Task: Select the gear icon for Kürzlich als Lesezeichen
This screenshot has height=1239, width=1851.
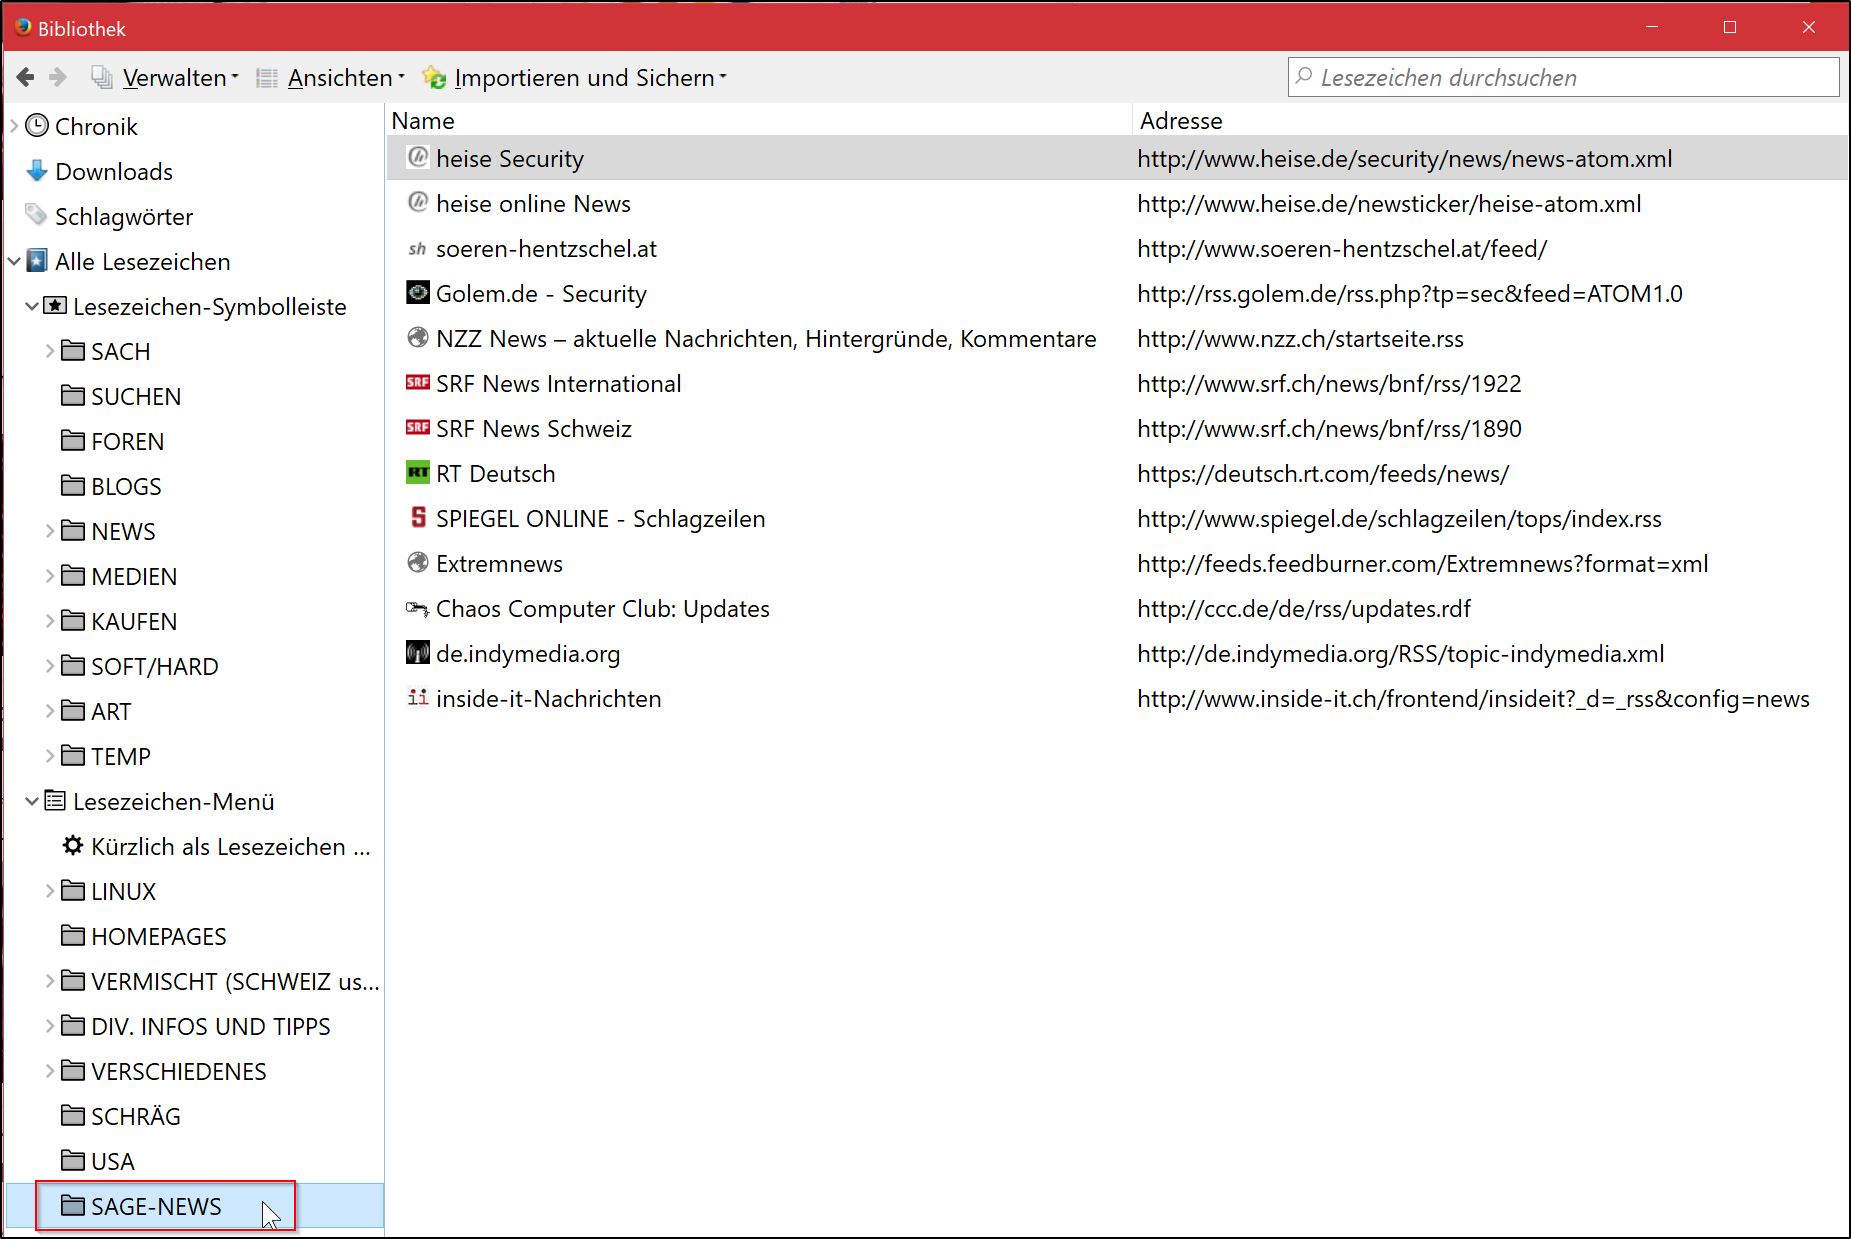Action: (x=73, y=846)
